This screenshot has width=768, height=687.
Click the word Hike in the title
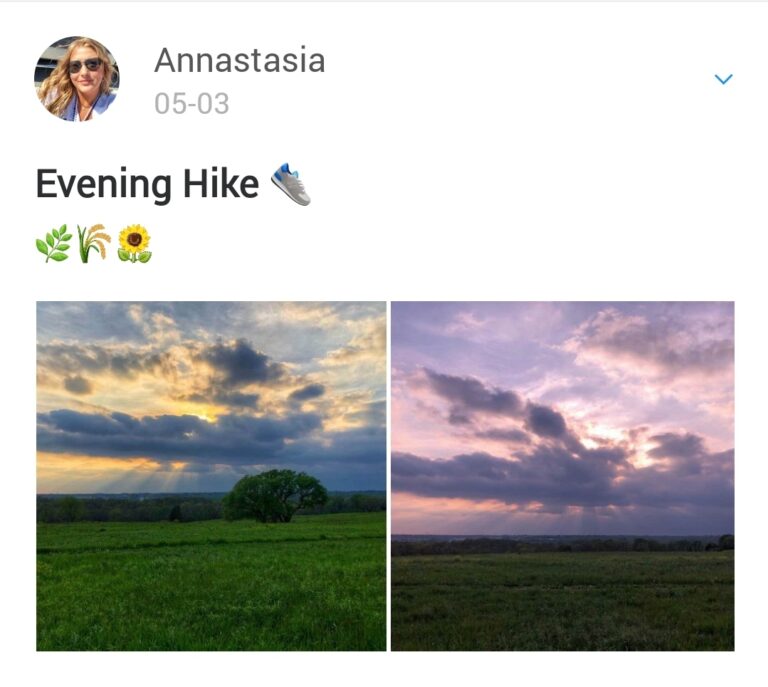tap(220, 184)
